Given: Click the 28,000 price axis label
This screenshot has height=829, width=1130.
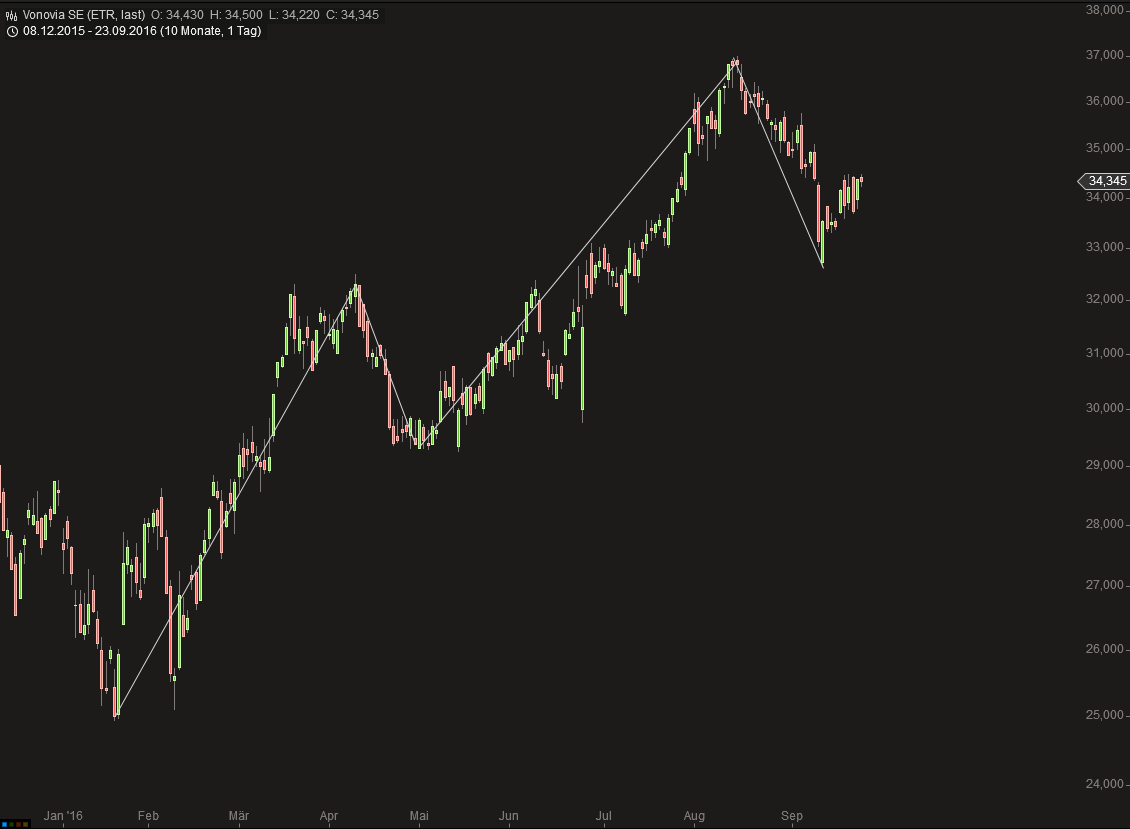Looking at the screenshot, I should (x=1105, y=524).
